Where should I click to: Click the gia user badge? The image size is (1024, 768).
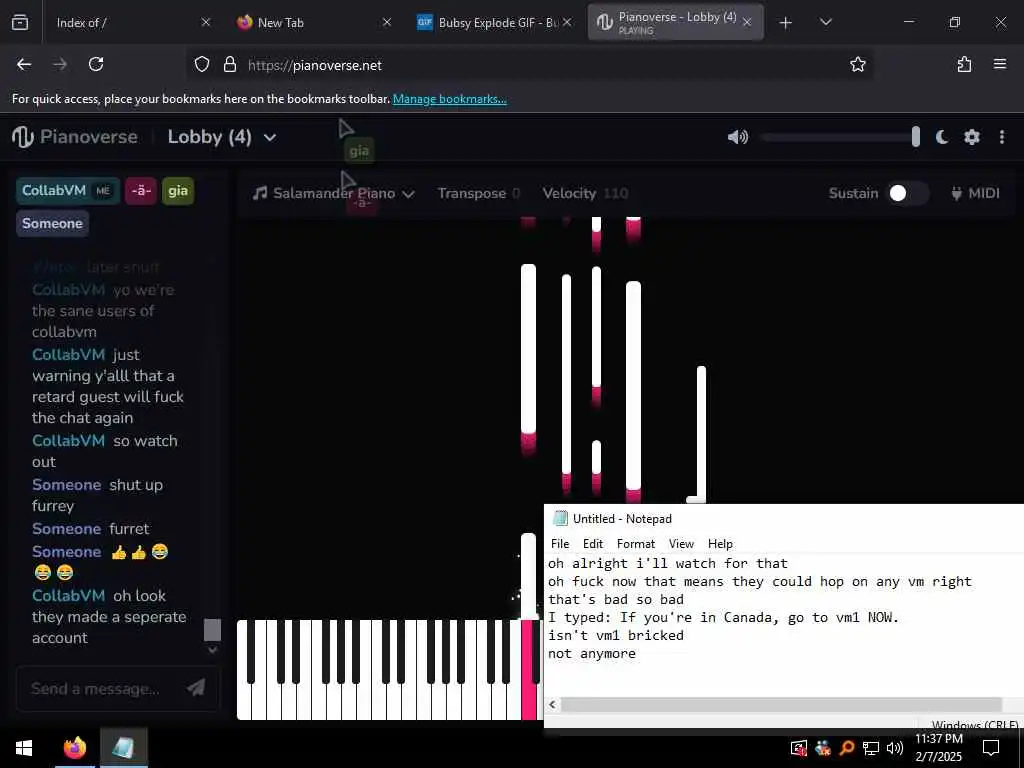click(178, 191)
